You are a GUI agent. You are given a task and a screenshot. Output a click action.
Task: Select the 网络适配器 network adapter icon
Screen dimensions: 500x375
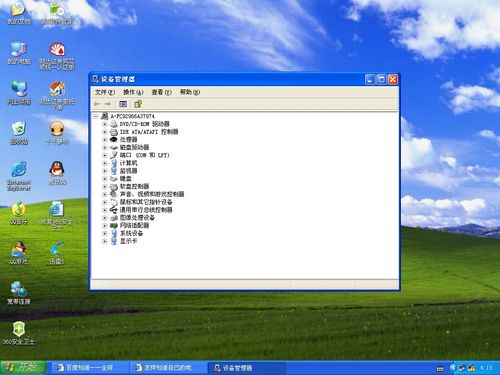point(114,226)
